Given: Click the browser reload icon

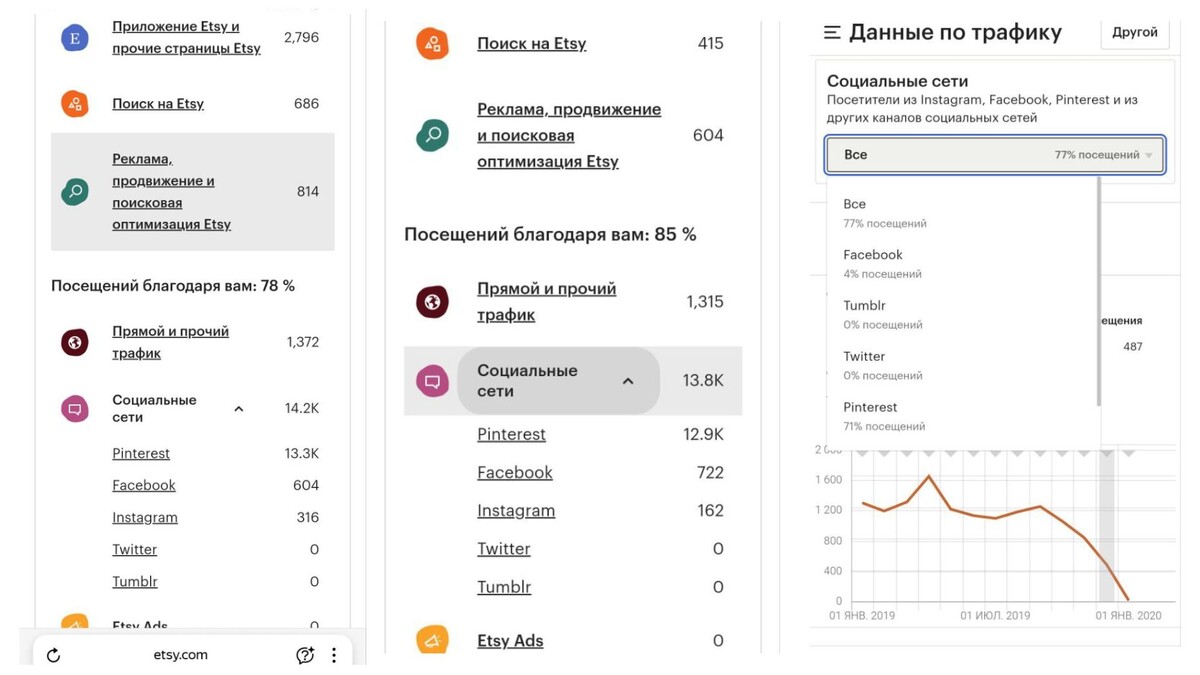Looking at the screenshot, I should pyautogui.click(x=54, y=655).
